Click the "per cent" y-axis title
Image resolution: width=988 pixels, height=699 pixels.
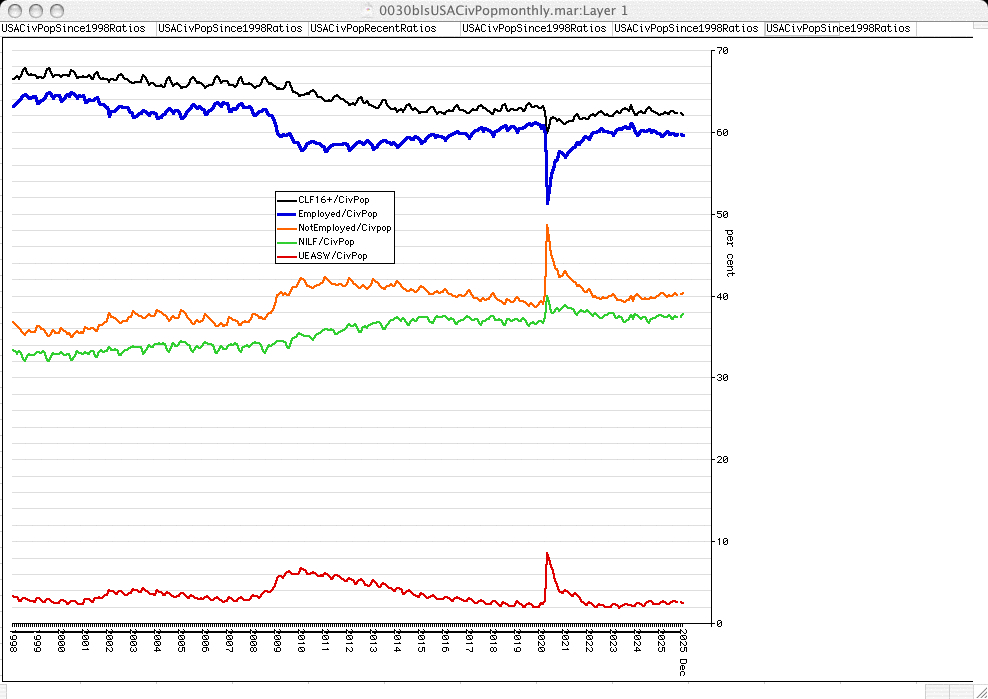729,254
